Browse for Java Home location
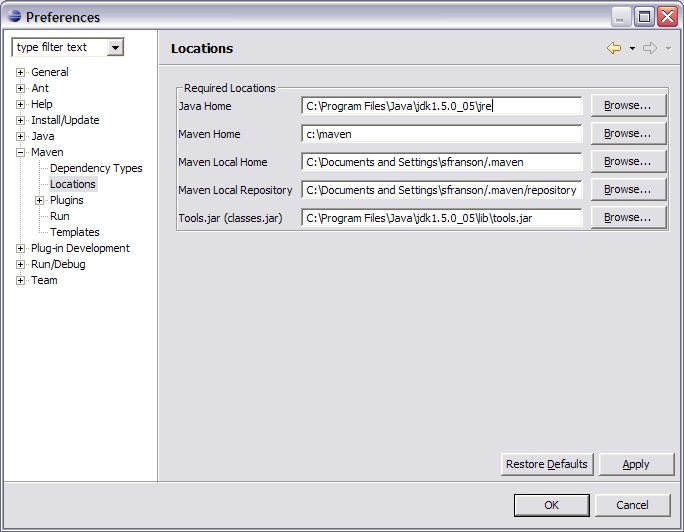The height and width of the screenshot is (532, 684). (628, 106)
